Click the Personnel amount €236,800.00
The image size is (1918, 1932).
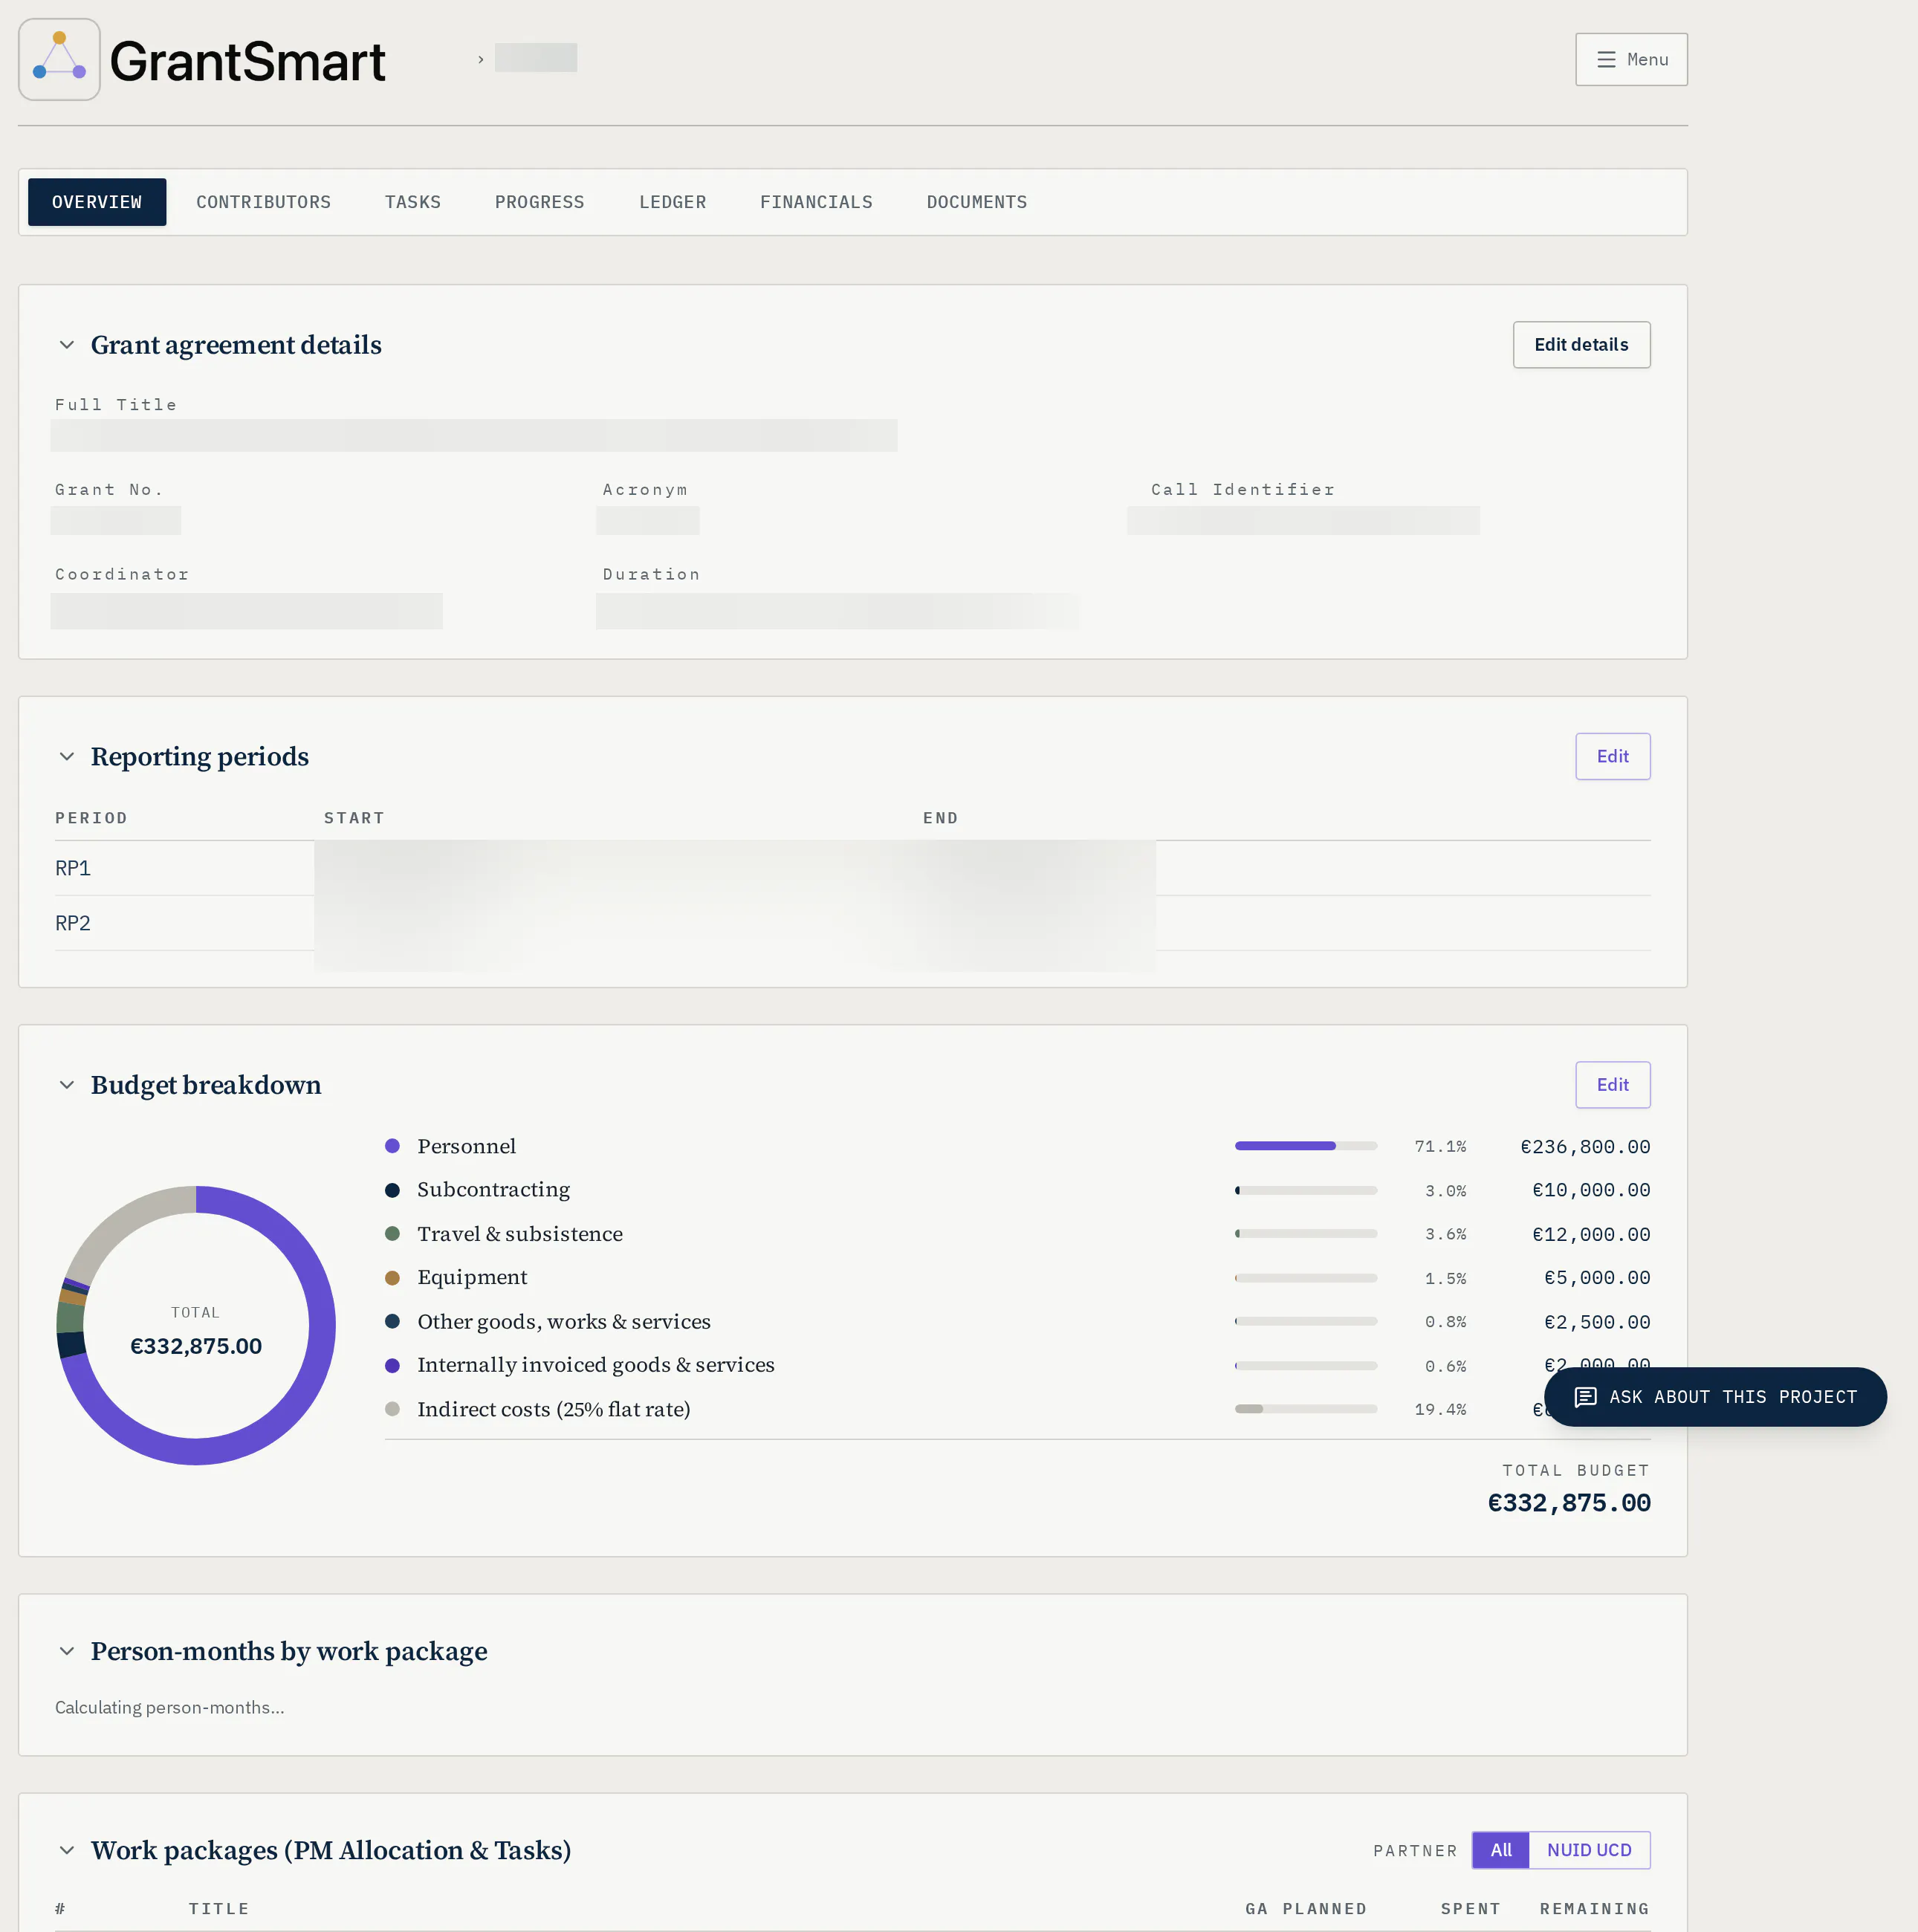[x=1585, y=1148]
